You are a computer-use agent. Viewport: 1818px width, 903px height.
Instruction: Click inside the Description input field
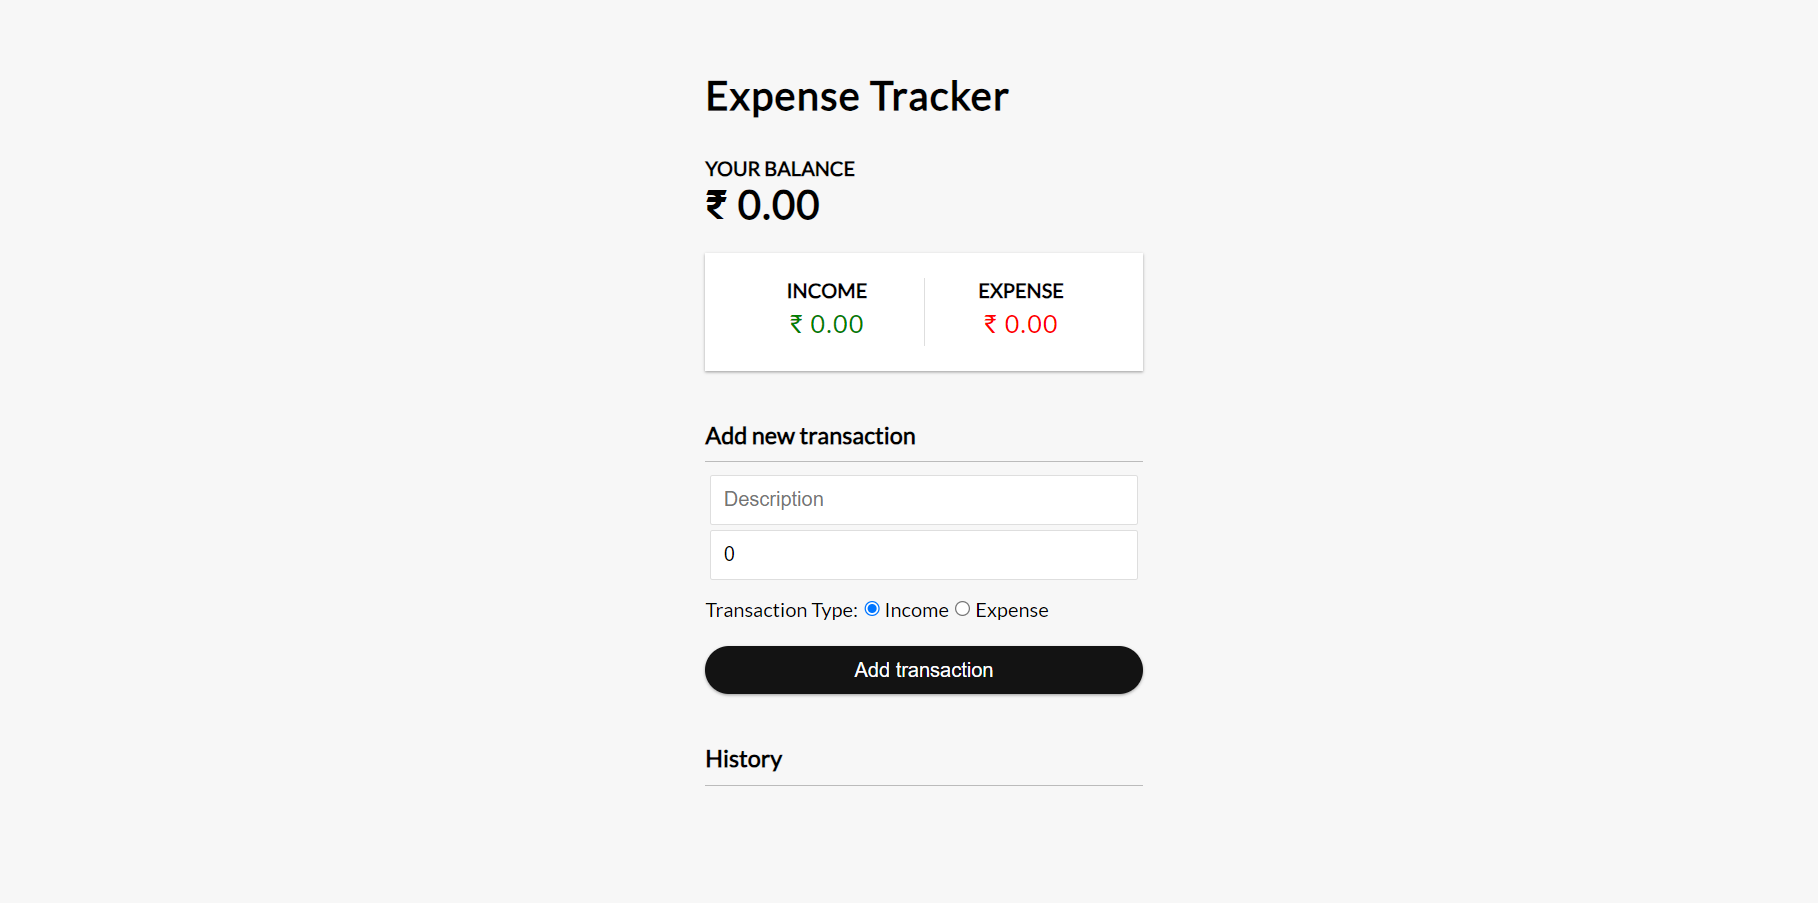923,499
